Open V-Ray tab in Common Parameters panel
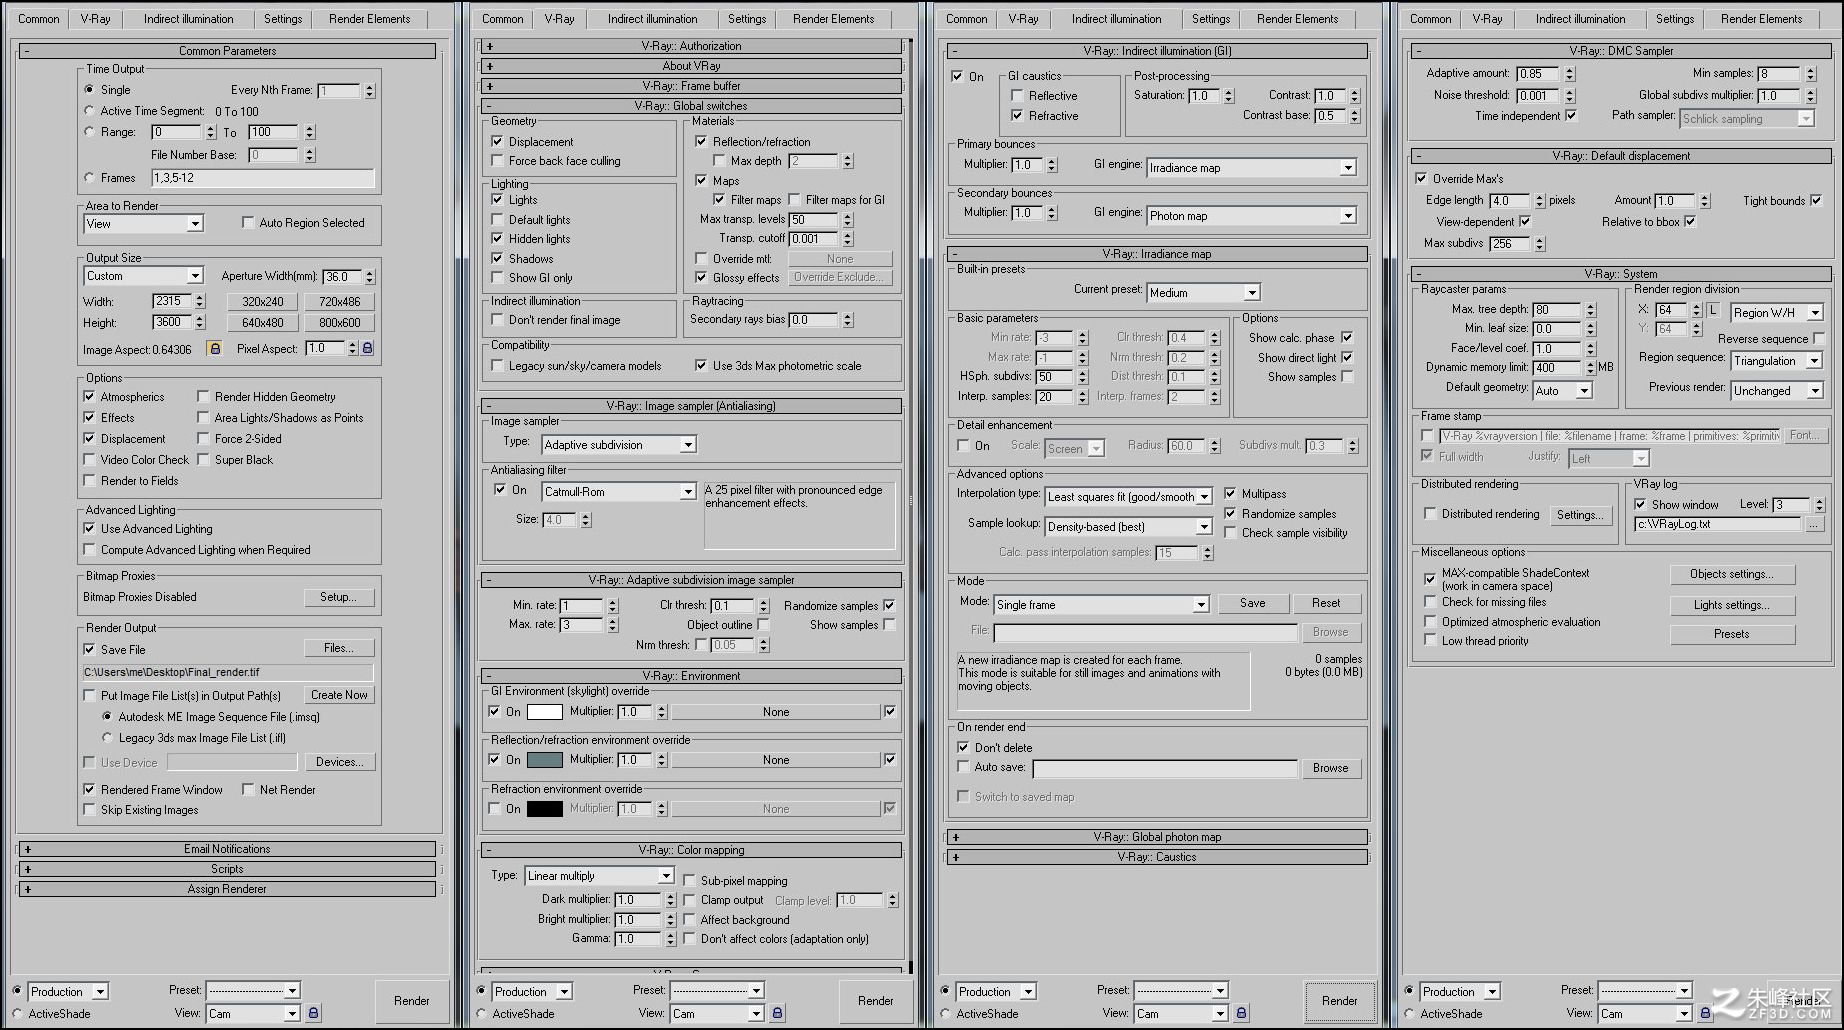 (96, 19)
